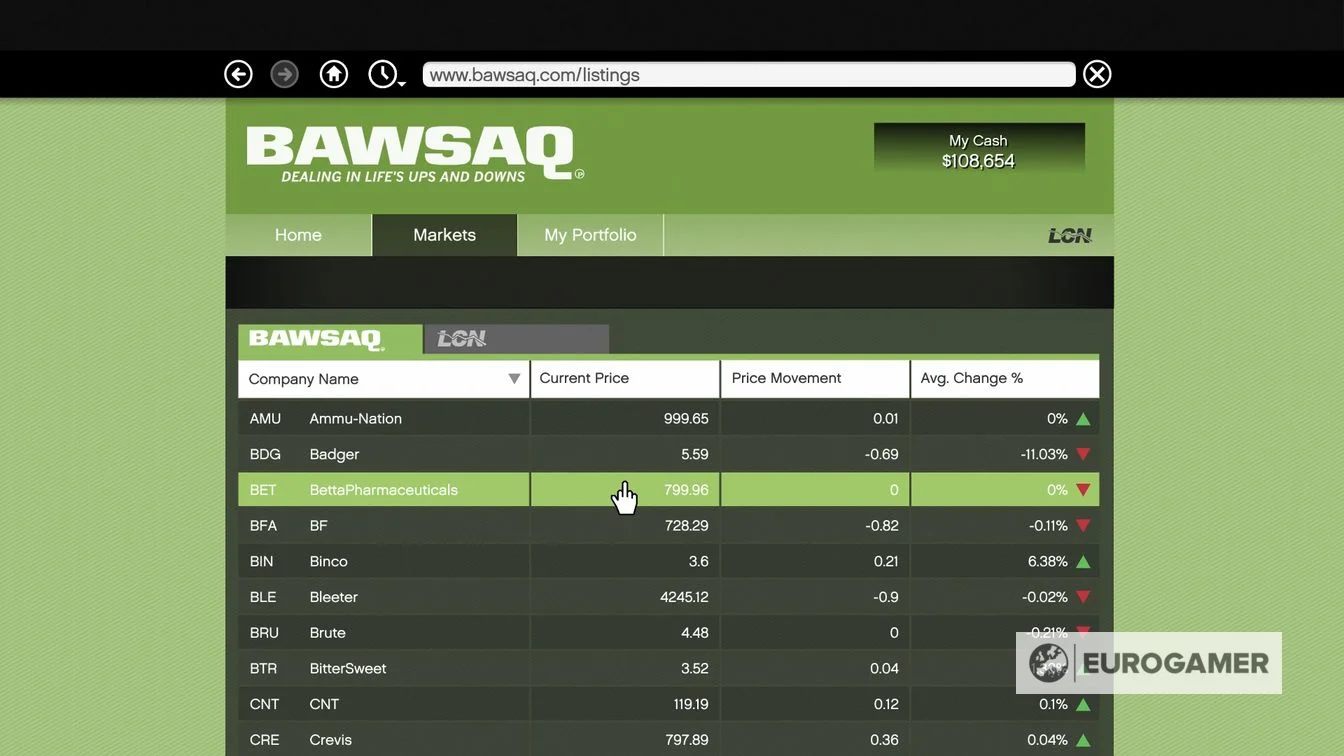This screenshot has height=756, width=1344.
Task: Go to the Home menu tab
Action: (x=298, y=235)
